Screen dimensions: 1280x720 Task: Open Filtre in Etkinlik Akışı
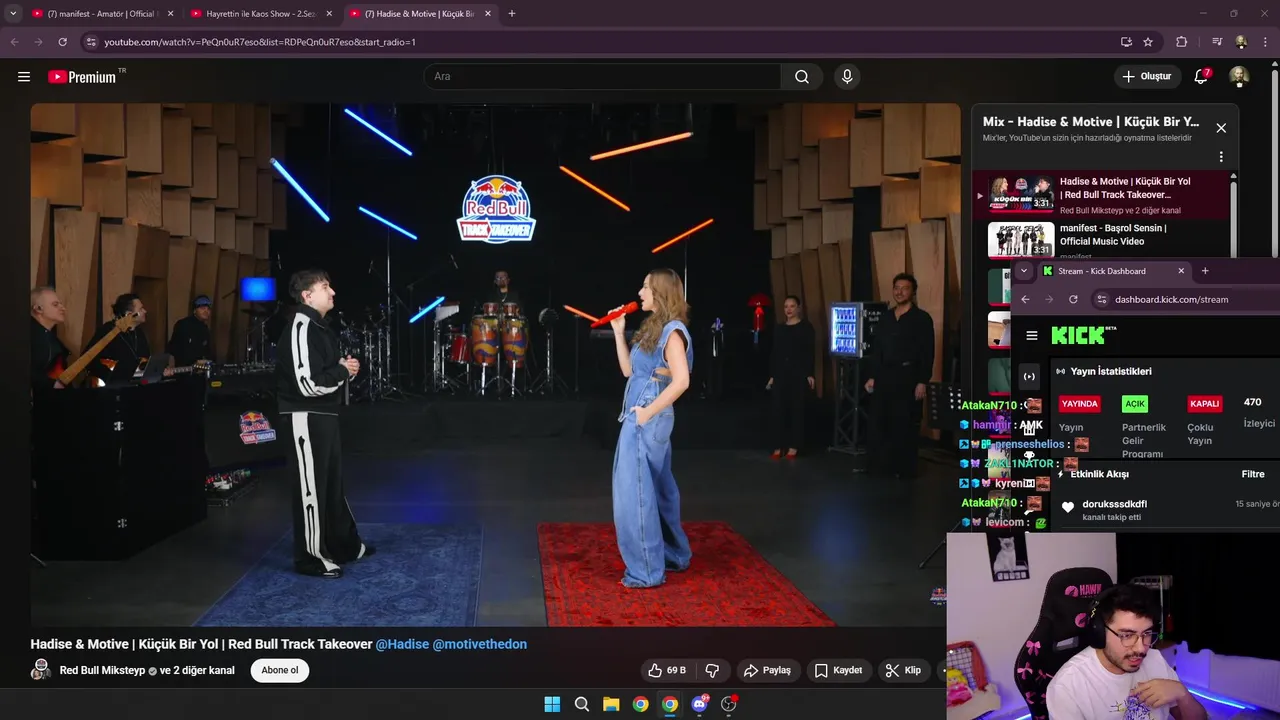[x=1253, y=474]
